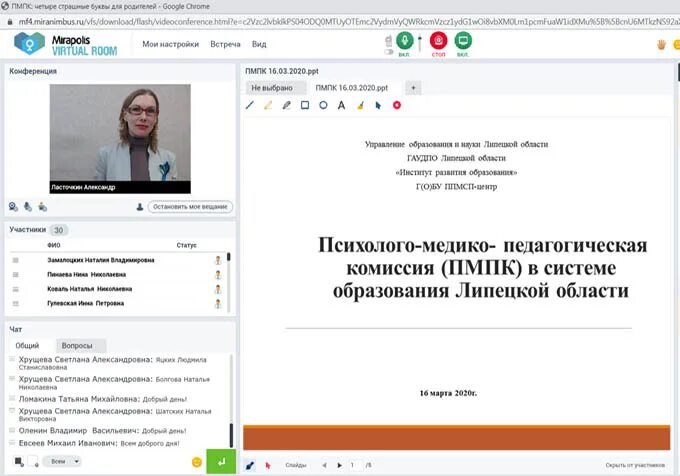Click the ФИО column header
The width and height of the screenshot is (680, 476).
pyautogui.click(x=54, y=245)
